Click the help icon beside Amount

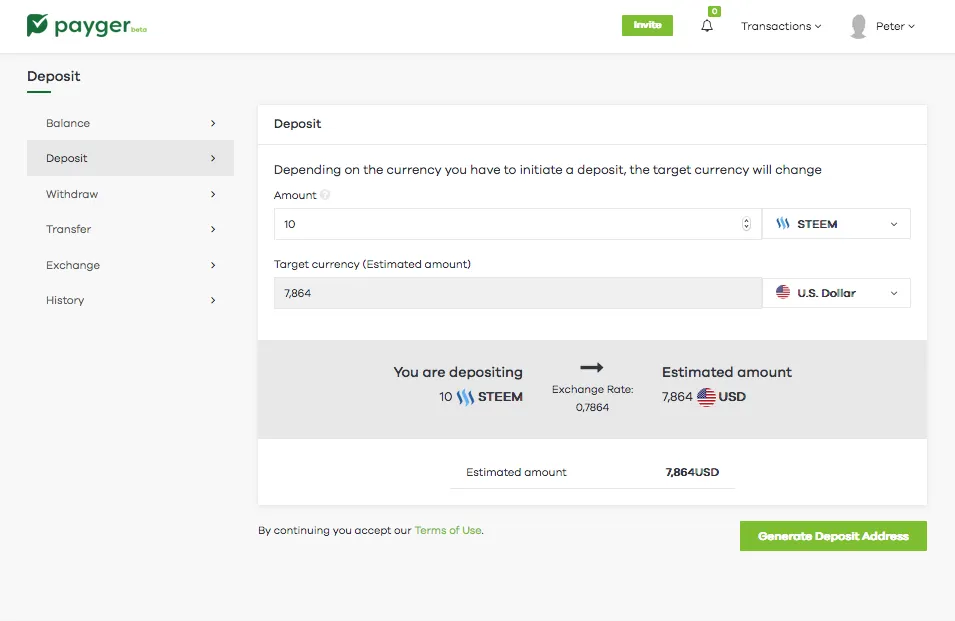pos(325,195)
